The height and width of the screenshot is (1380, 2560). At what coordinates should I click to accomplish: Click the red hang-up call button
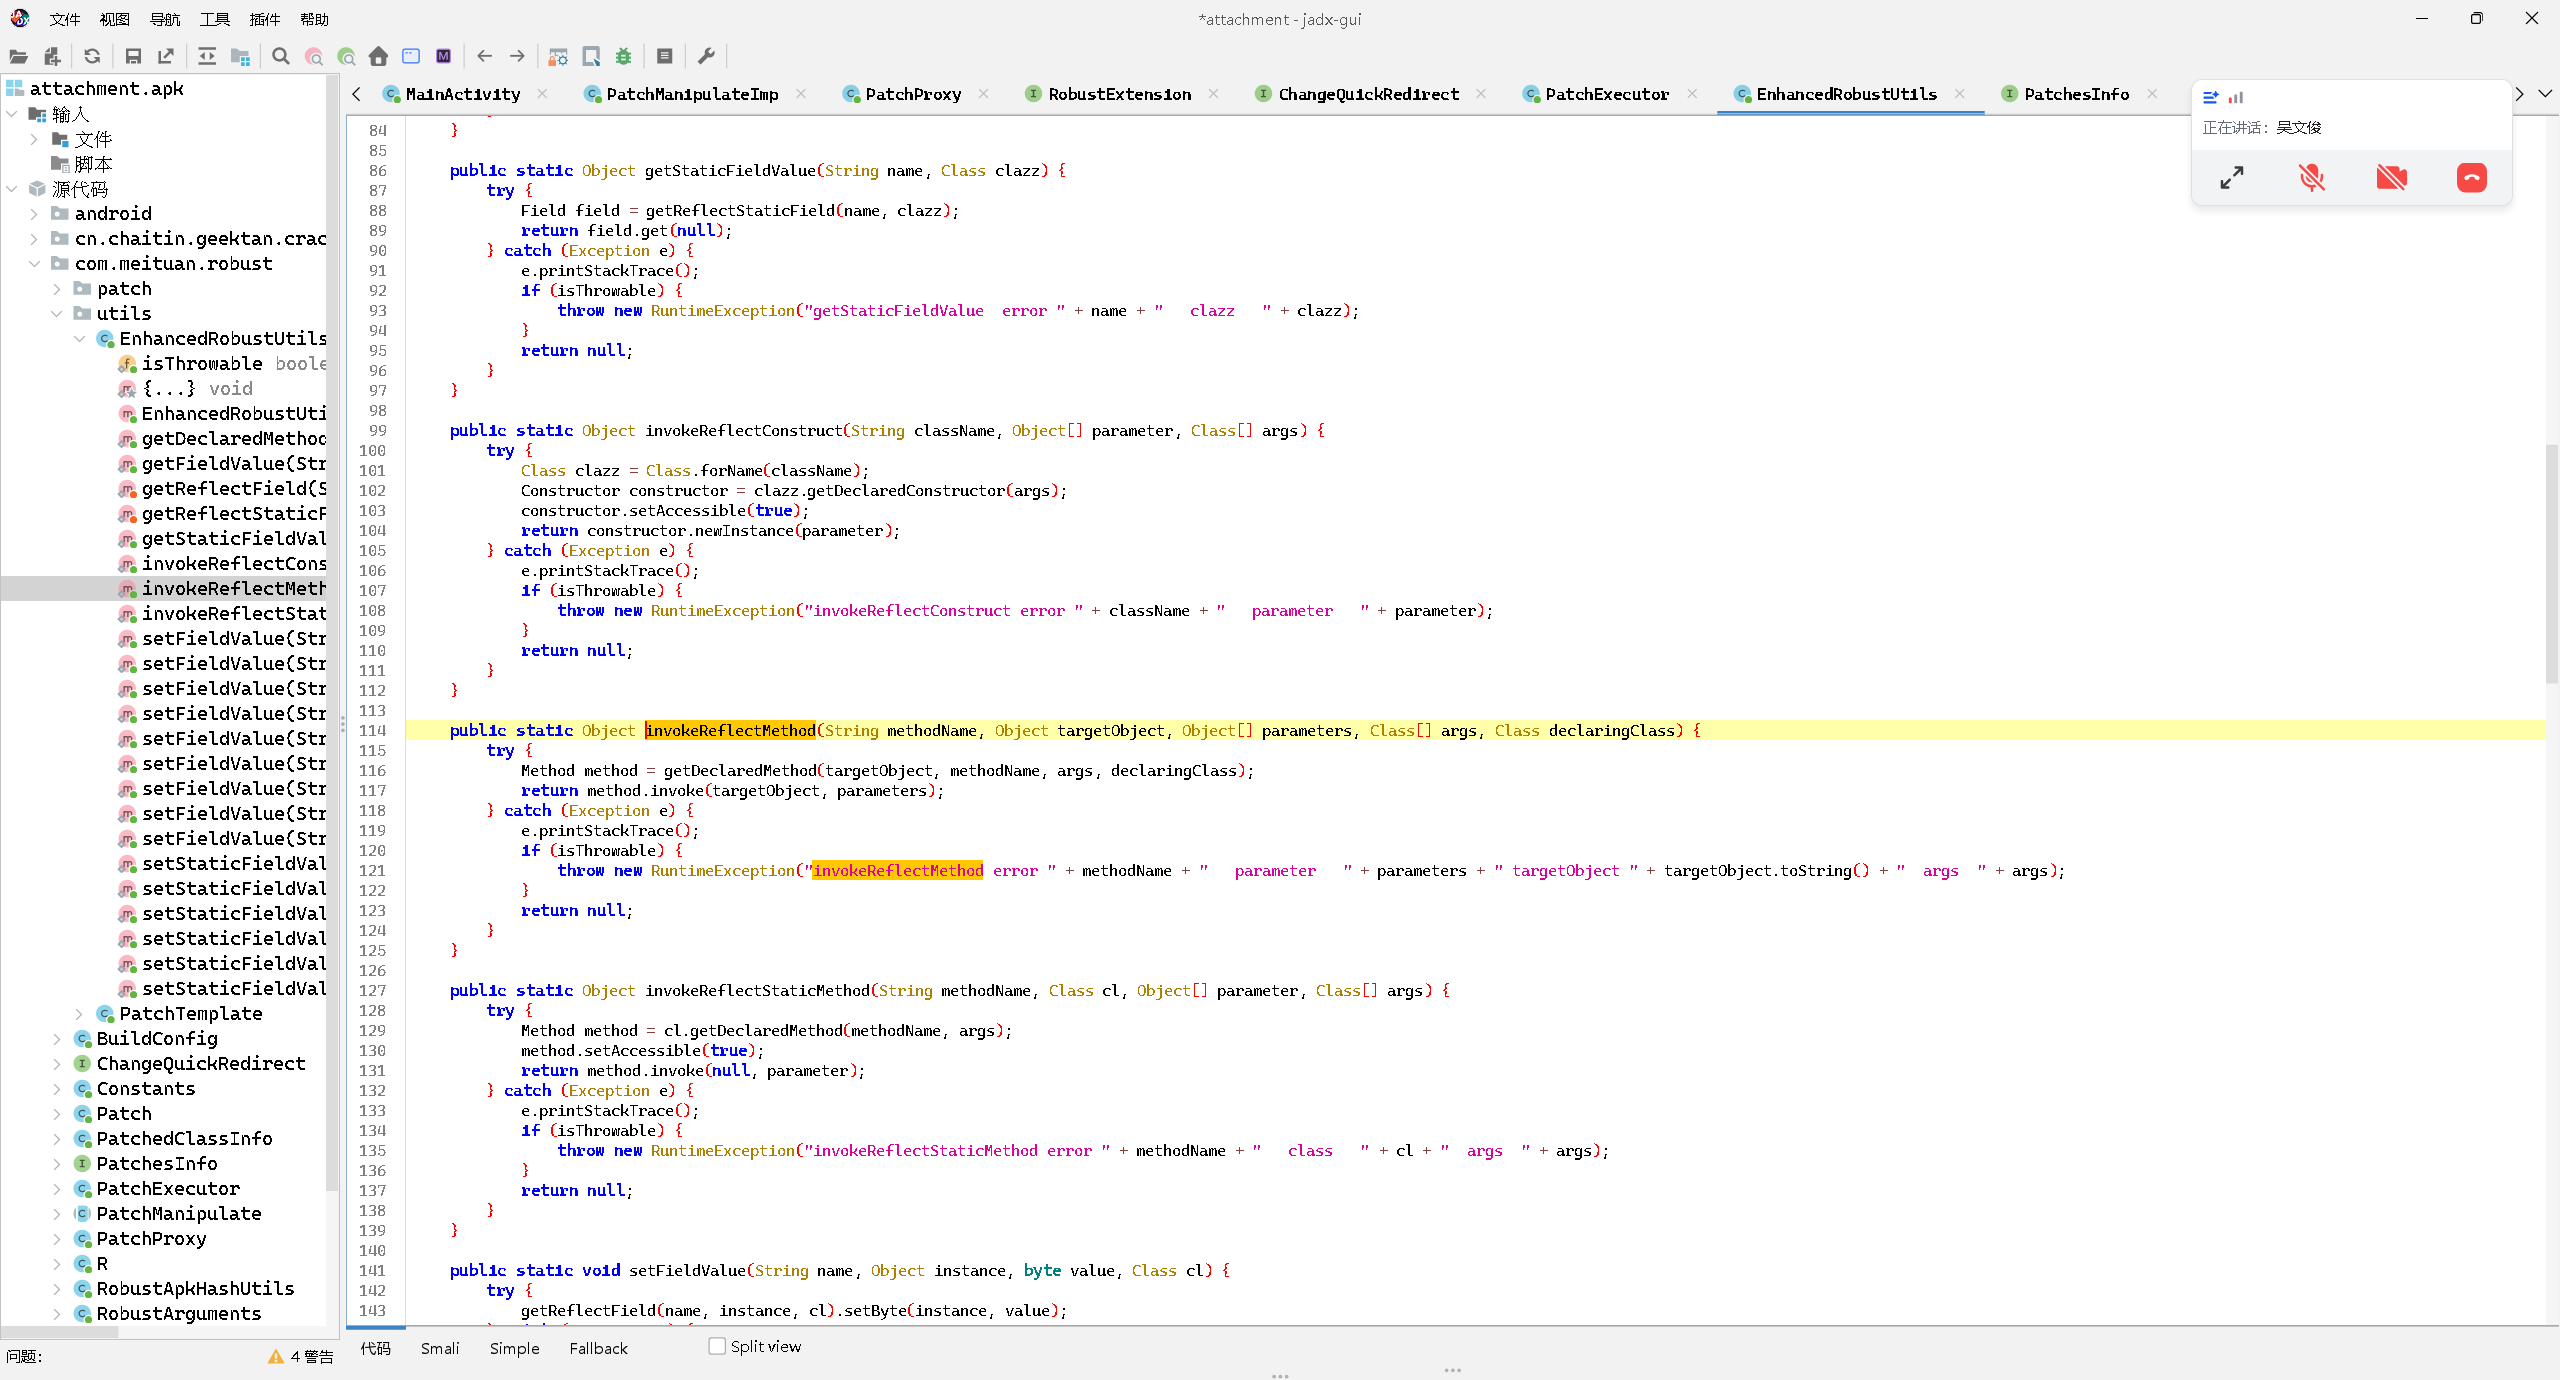[x=2471, y=178]
